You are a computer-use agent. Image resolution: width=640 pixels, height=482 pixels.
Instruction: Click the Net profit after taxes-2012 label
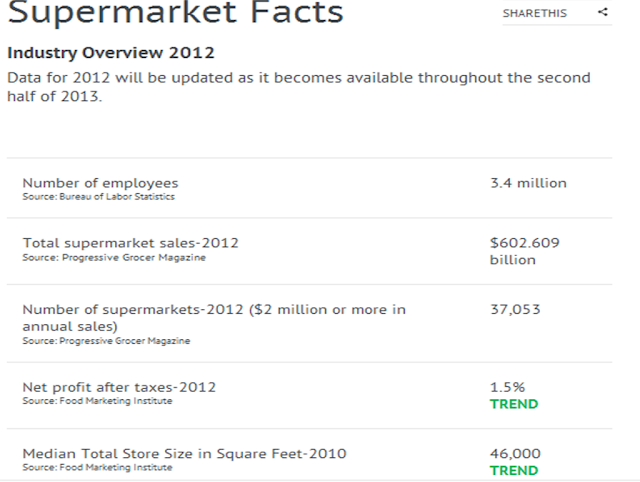click(x=119, y=387)
